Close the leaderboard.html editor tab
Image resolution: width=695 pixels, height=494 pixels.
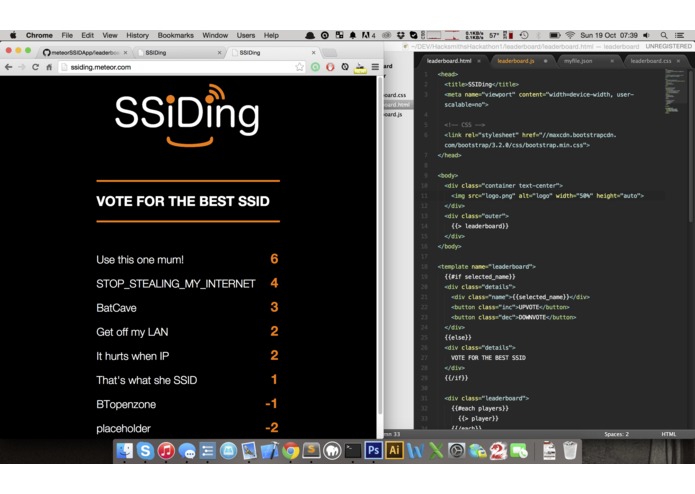click(x=479, y=61)
